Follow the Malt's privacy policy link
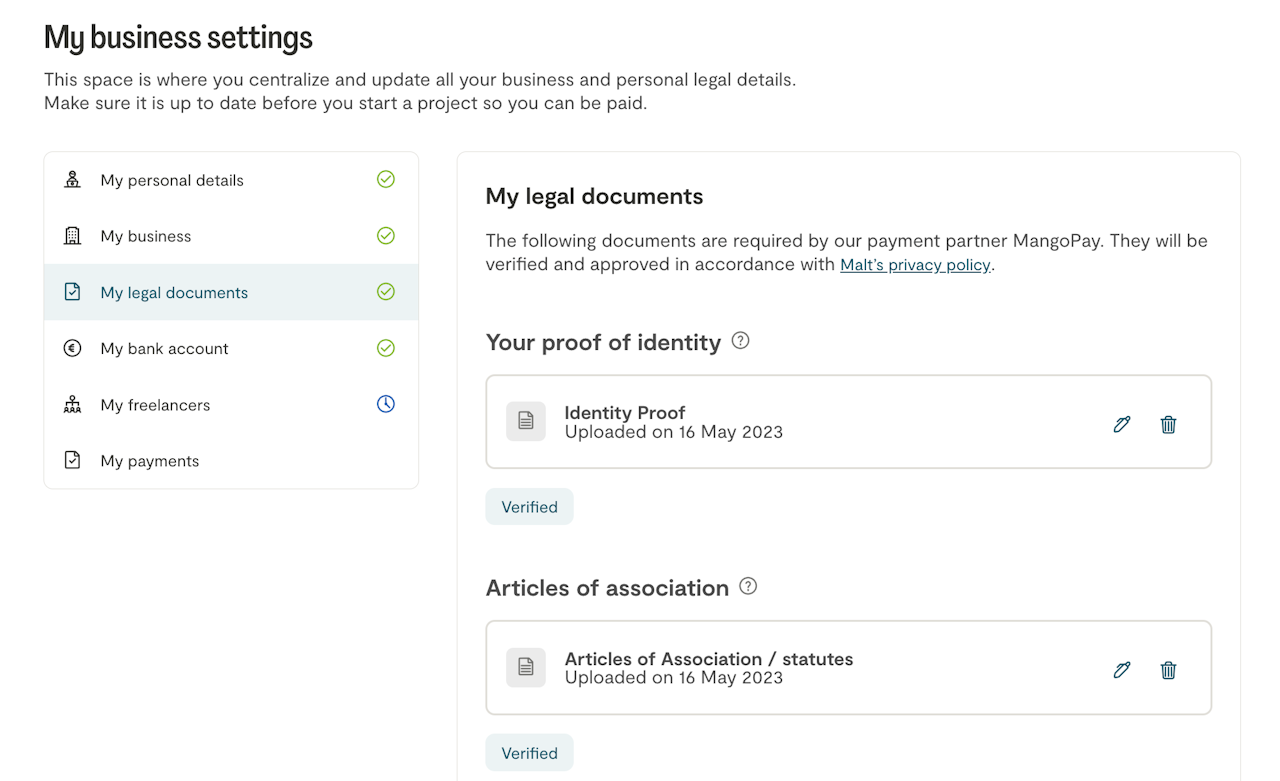1280x781 pixels. tap(915, 265)
